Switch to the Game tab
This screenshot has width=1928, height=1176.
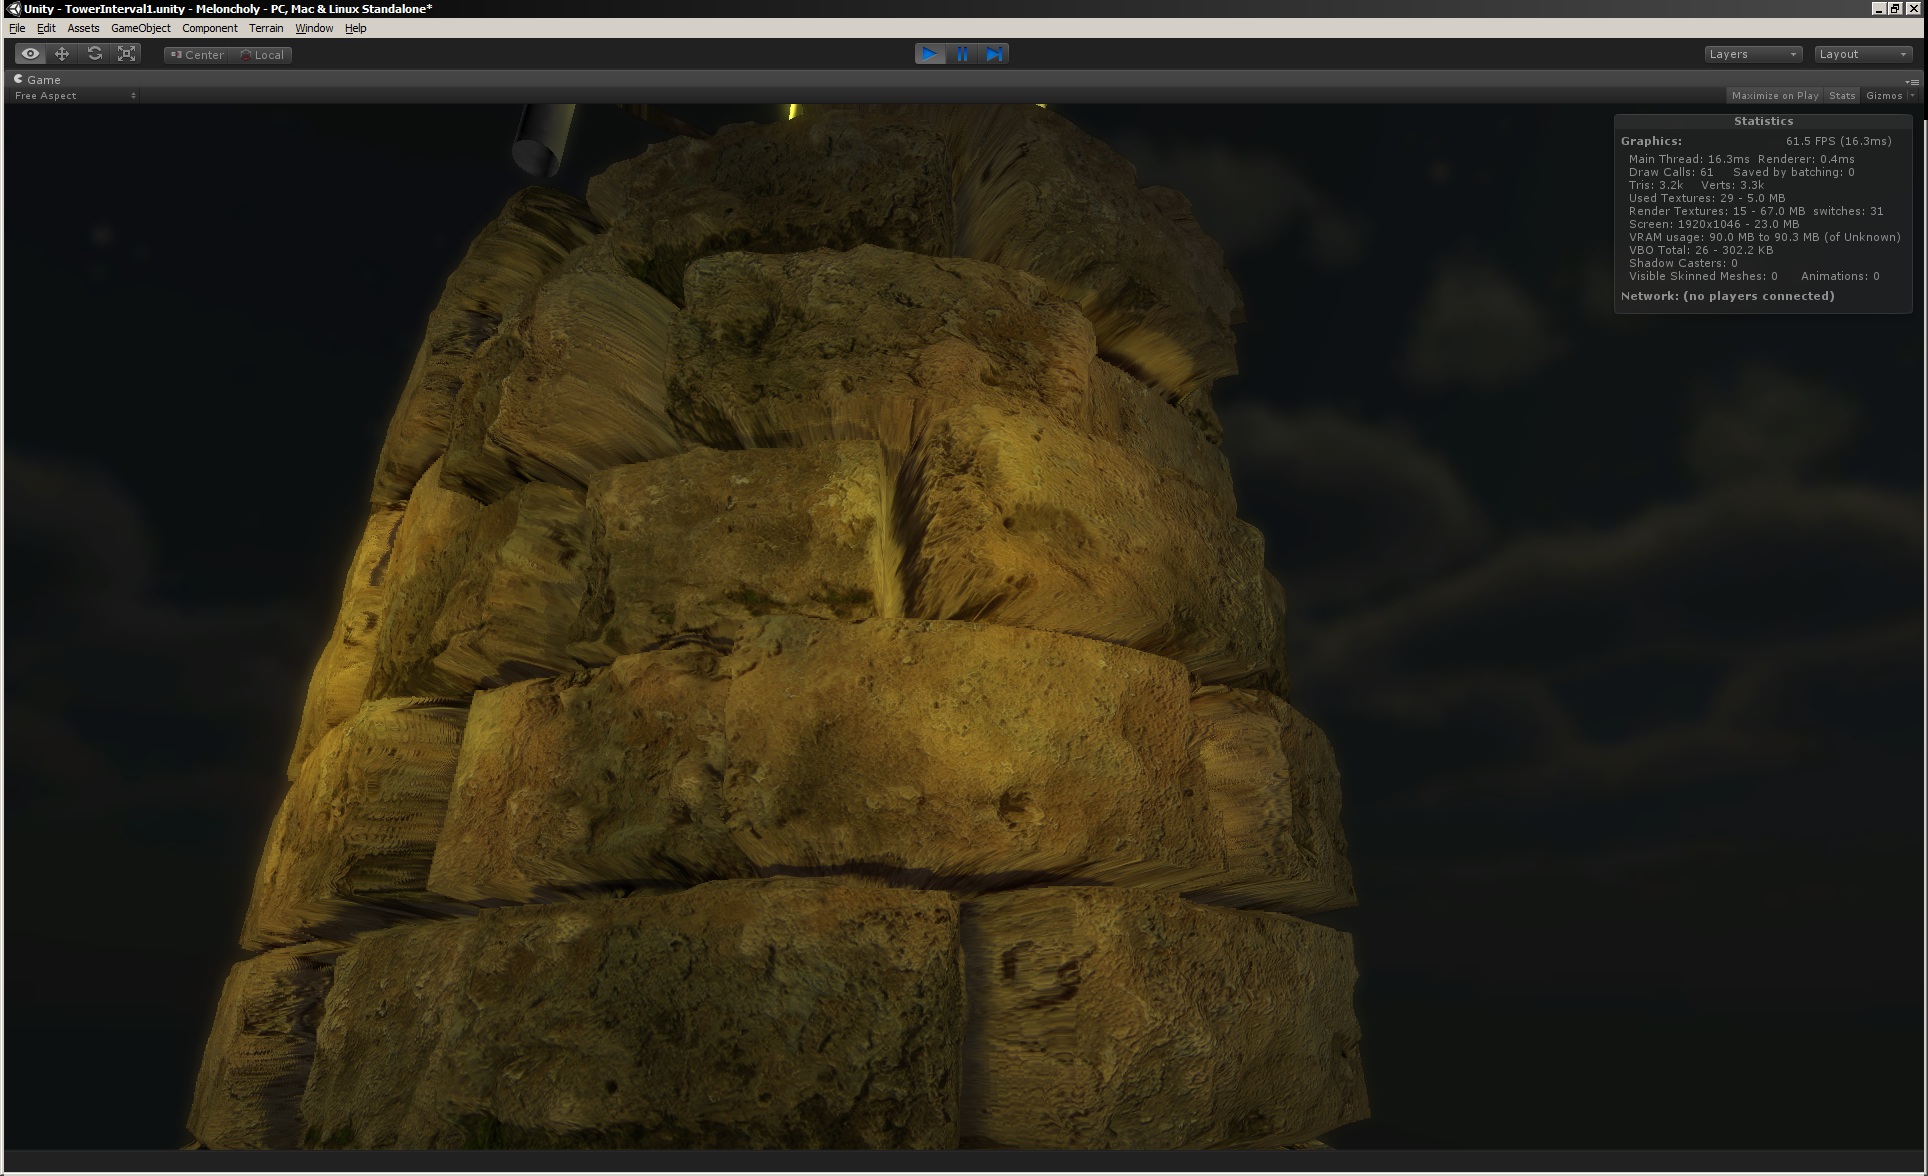click(38, 79)
